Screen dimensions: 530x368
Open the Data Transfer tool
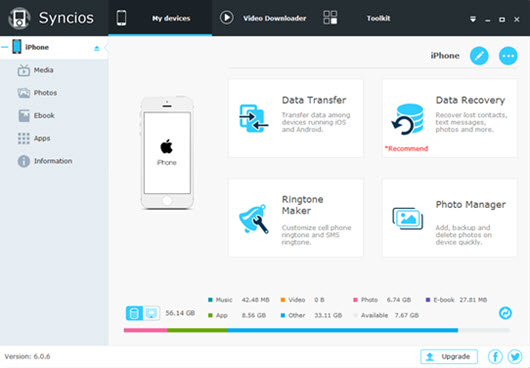[x=296, y=118]
